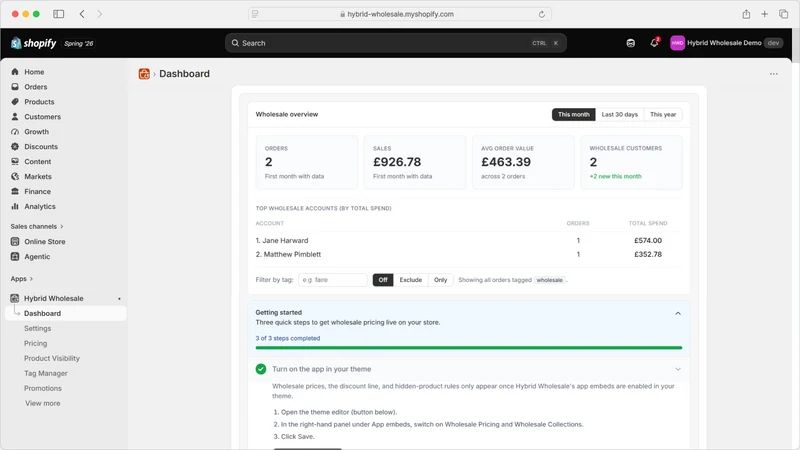Go back with the browser back arrow
The width and height of the screenshot is (800, 450).
coord(82,14)
